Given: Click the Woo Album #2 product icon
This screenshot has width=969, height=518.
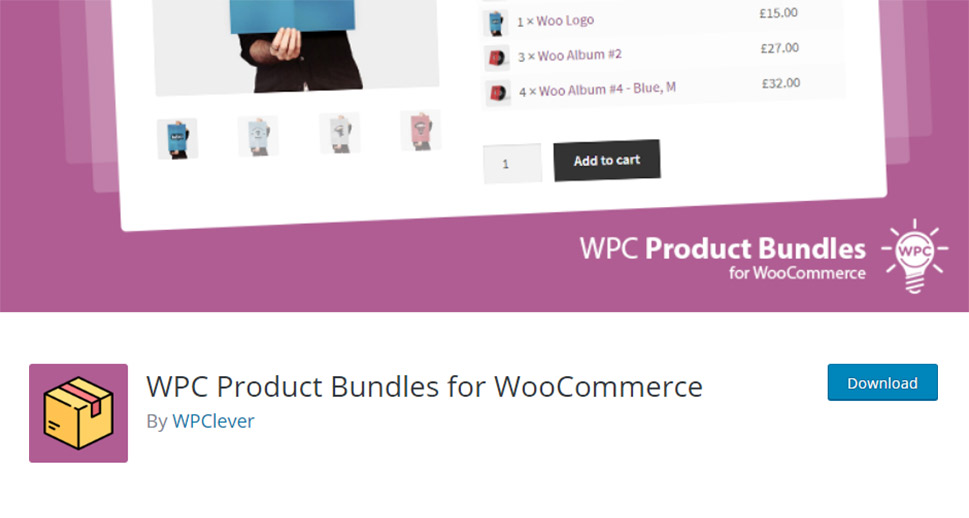Looking at the screenshot, I should click(x=497, y=58).
